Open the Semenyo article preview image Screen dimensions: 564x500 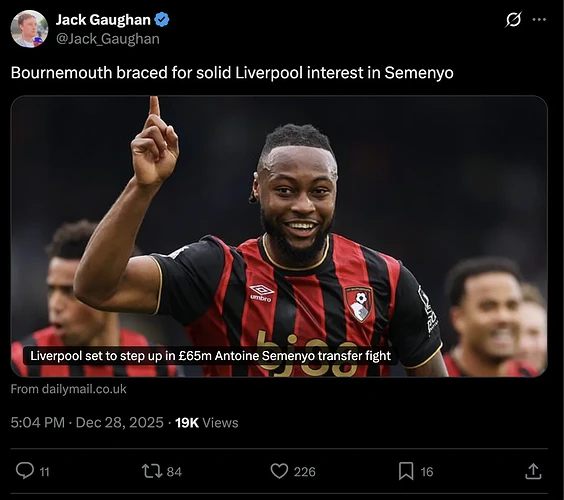(279, 236)
